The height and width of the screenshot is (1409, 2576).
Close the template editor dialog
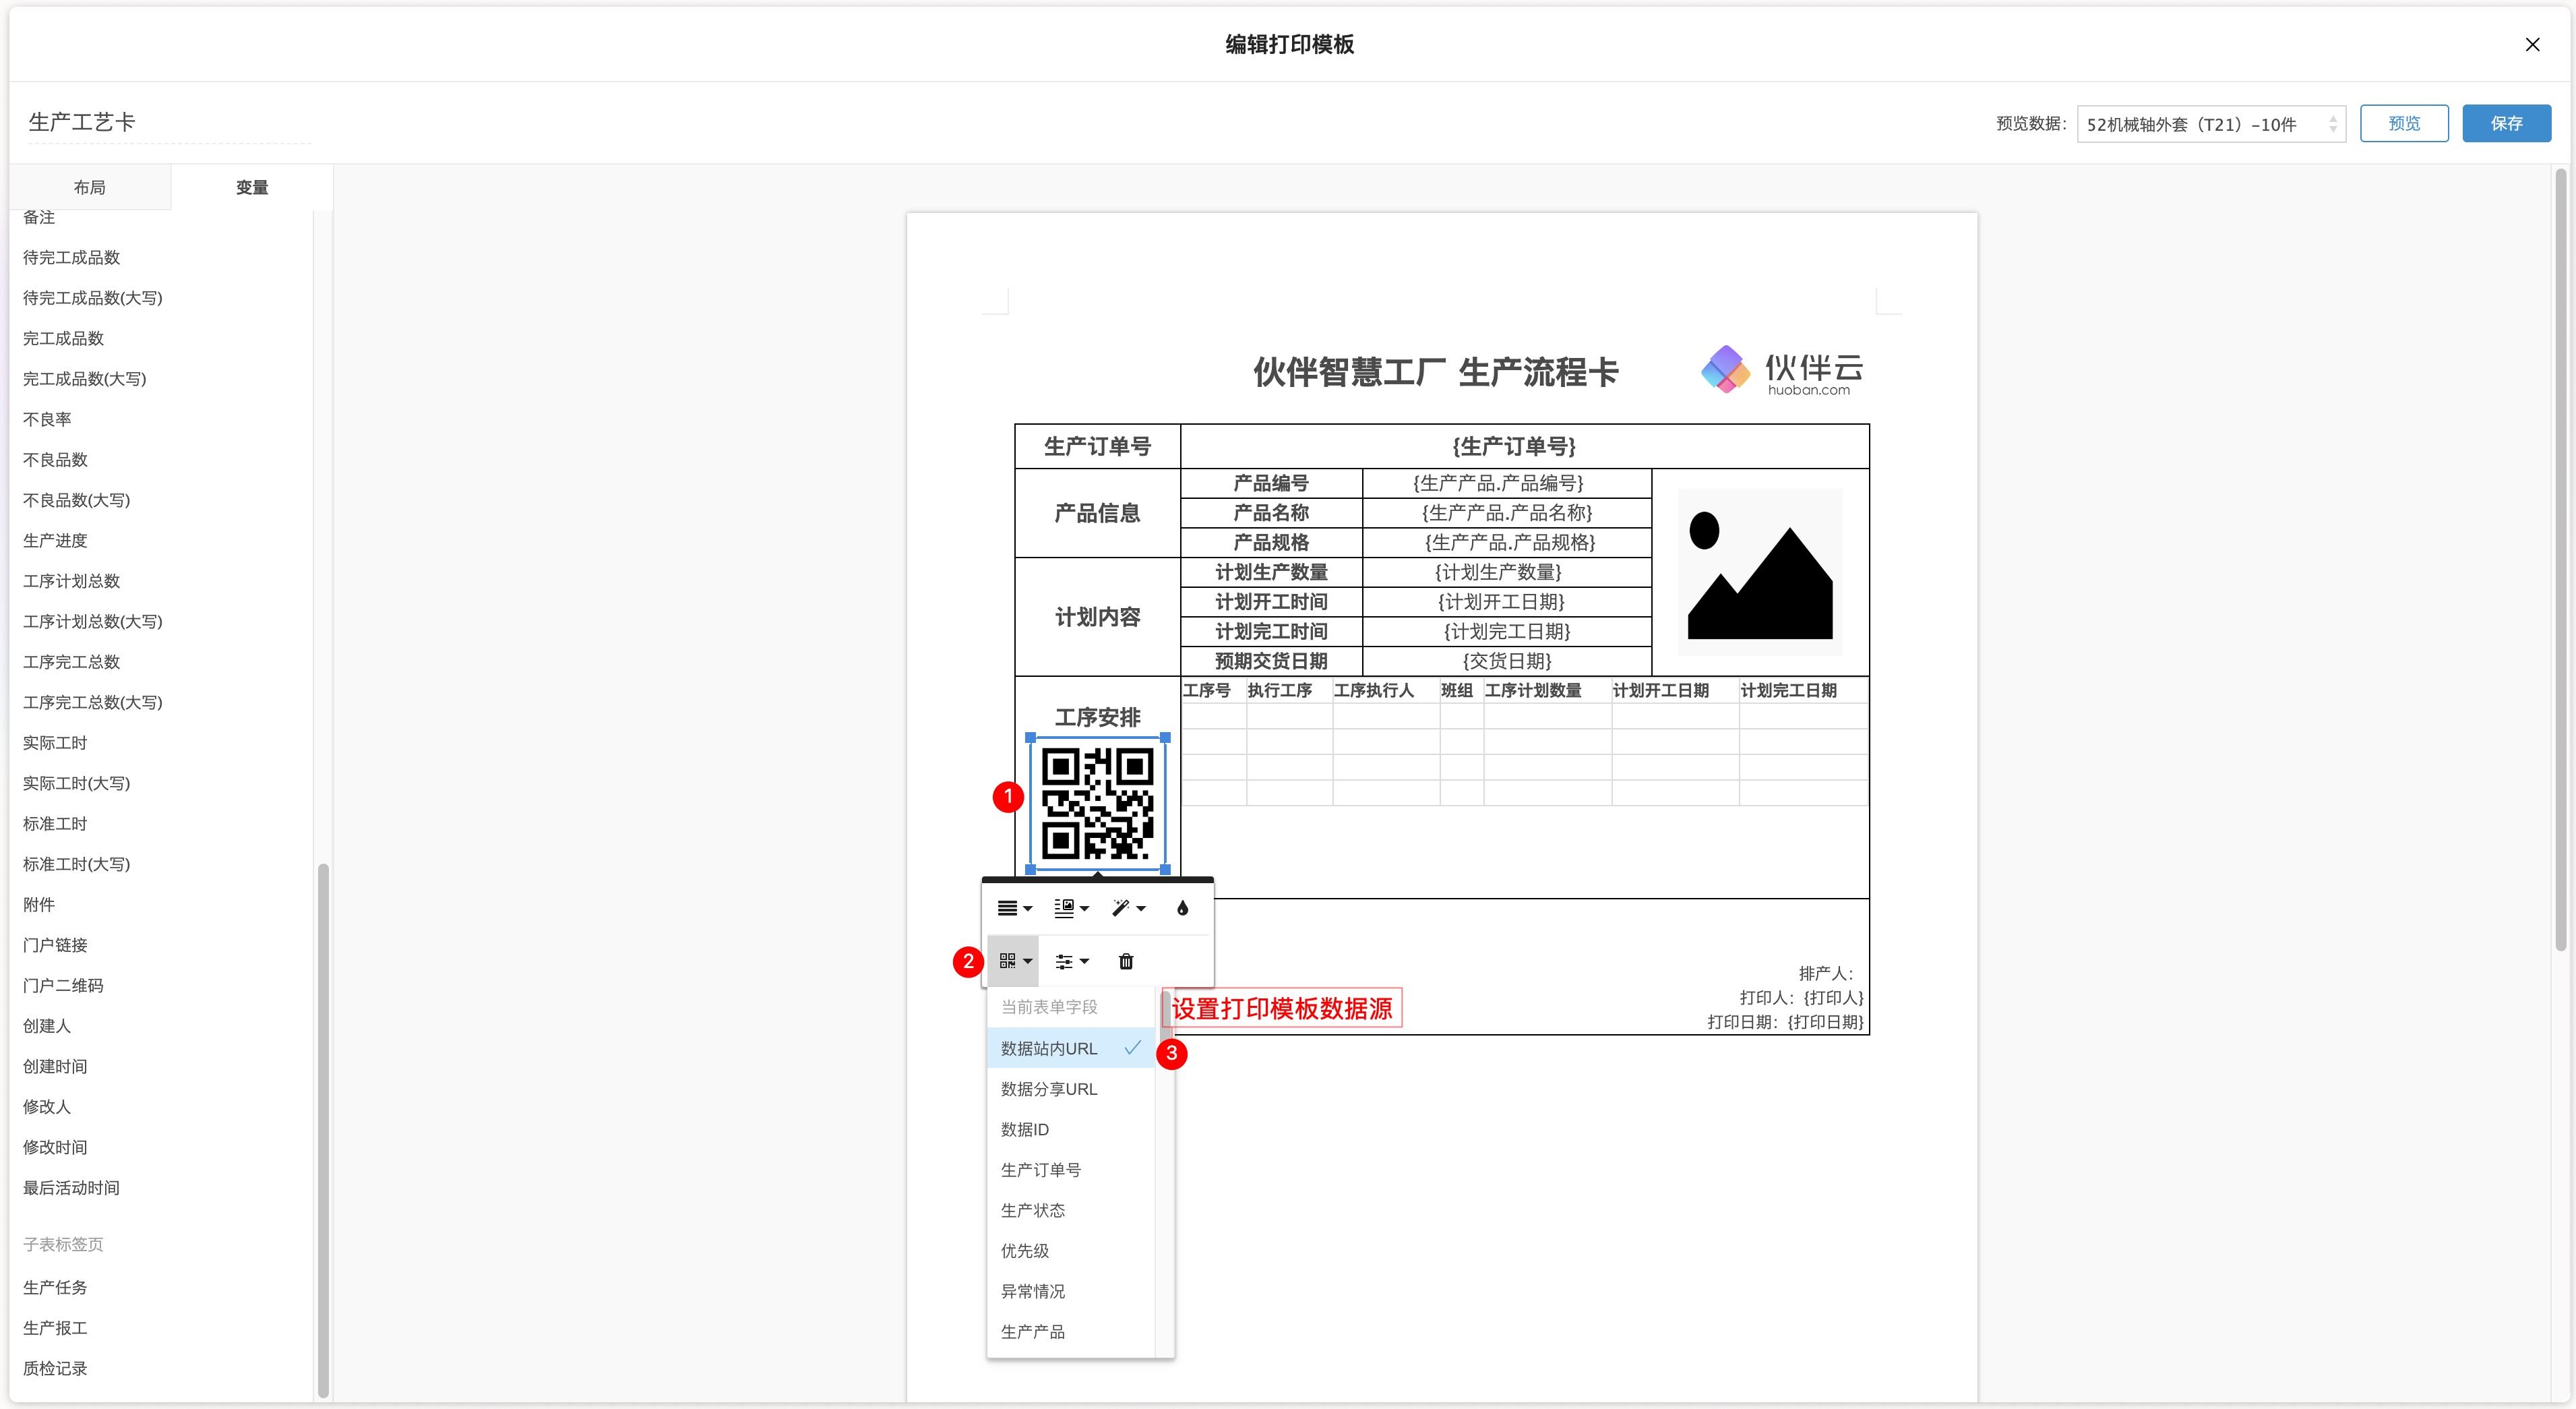(x=2532, y=44)
